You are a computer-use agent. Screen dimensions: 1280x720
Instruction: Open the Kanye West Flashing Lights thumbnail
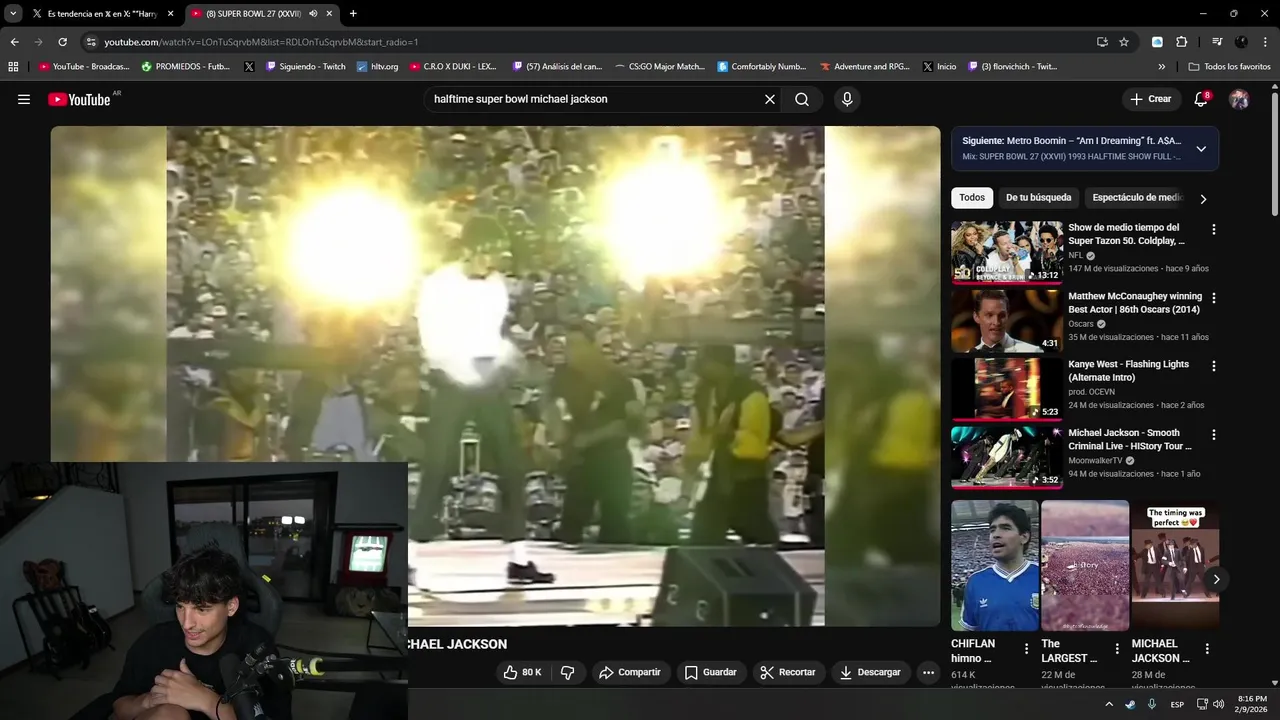coord(1007,389)
